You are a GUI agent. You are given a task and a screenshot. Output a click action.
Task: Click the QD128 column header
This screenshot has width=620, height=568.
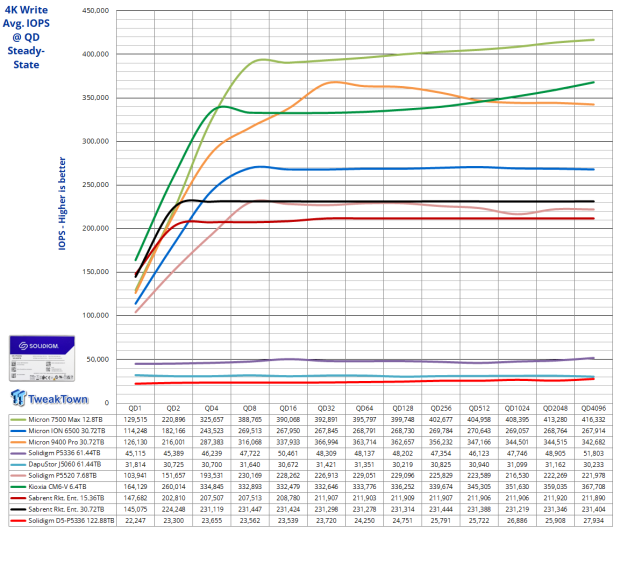click(403, 408)
